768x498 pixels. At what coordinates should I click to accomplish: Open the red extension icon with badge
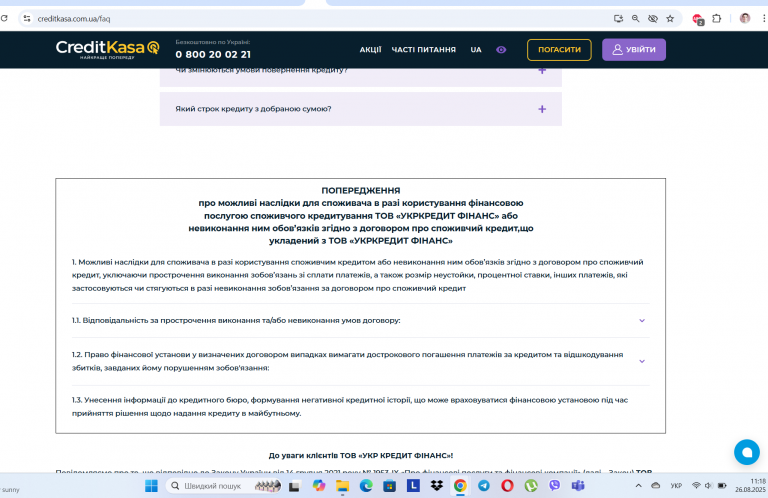click(x=698, y=19)
